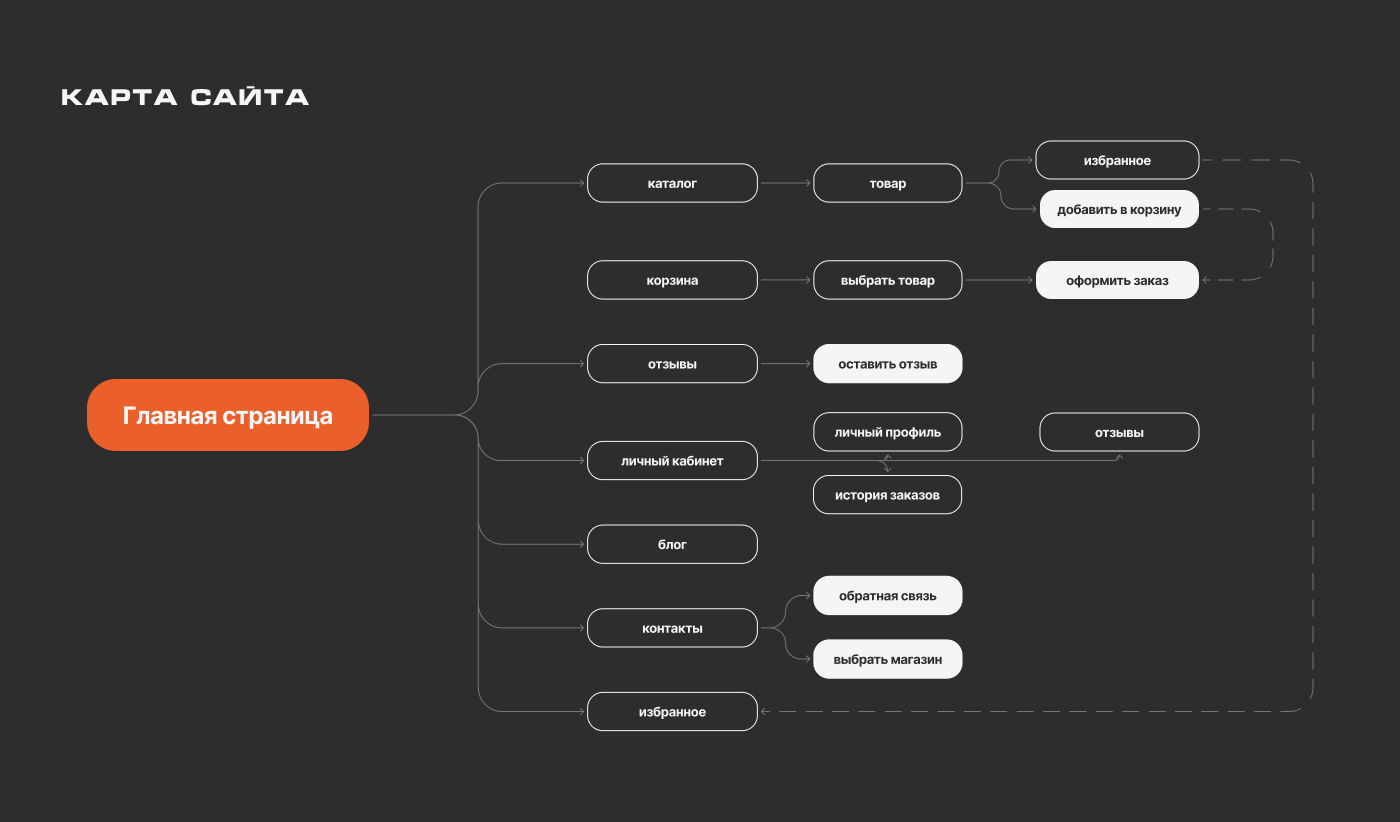Click the блог node

672,544
